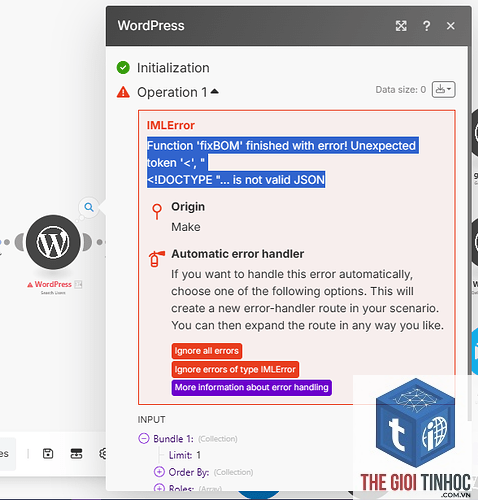The height and width of the screenshot is (500, 478).
Task: Click Ignore errors of type IMLError
Action: [x=235, y=369]
